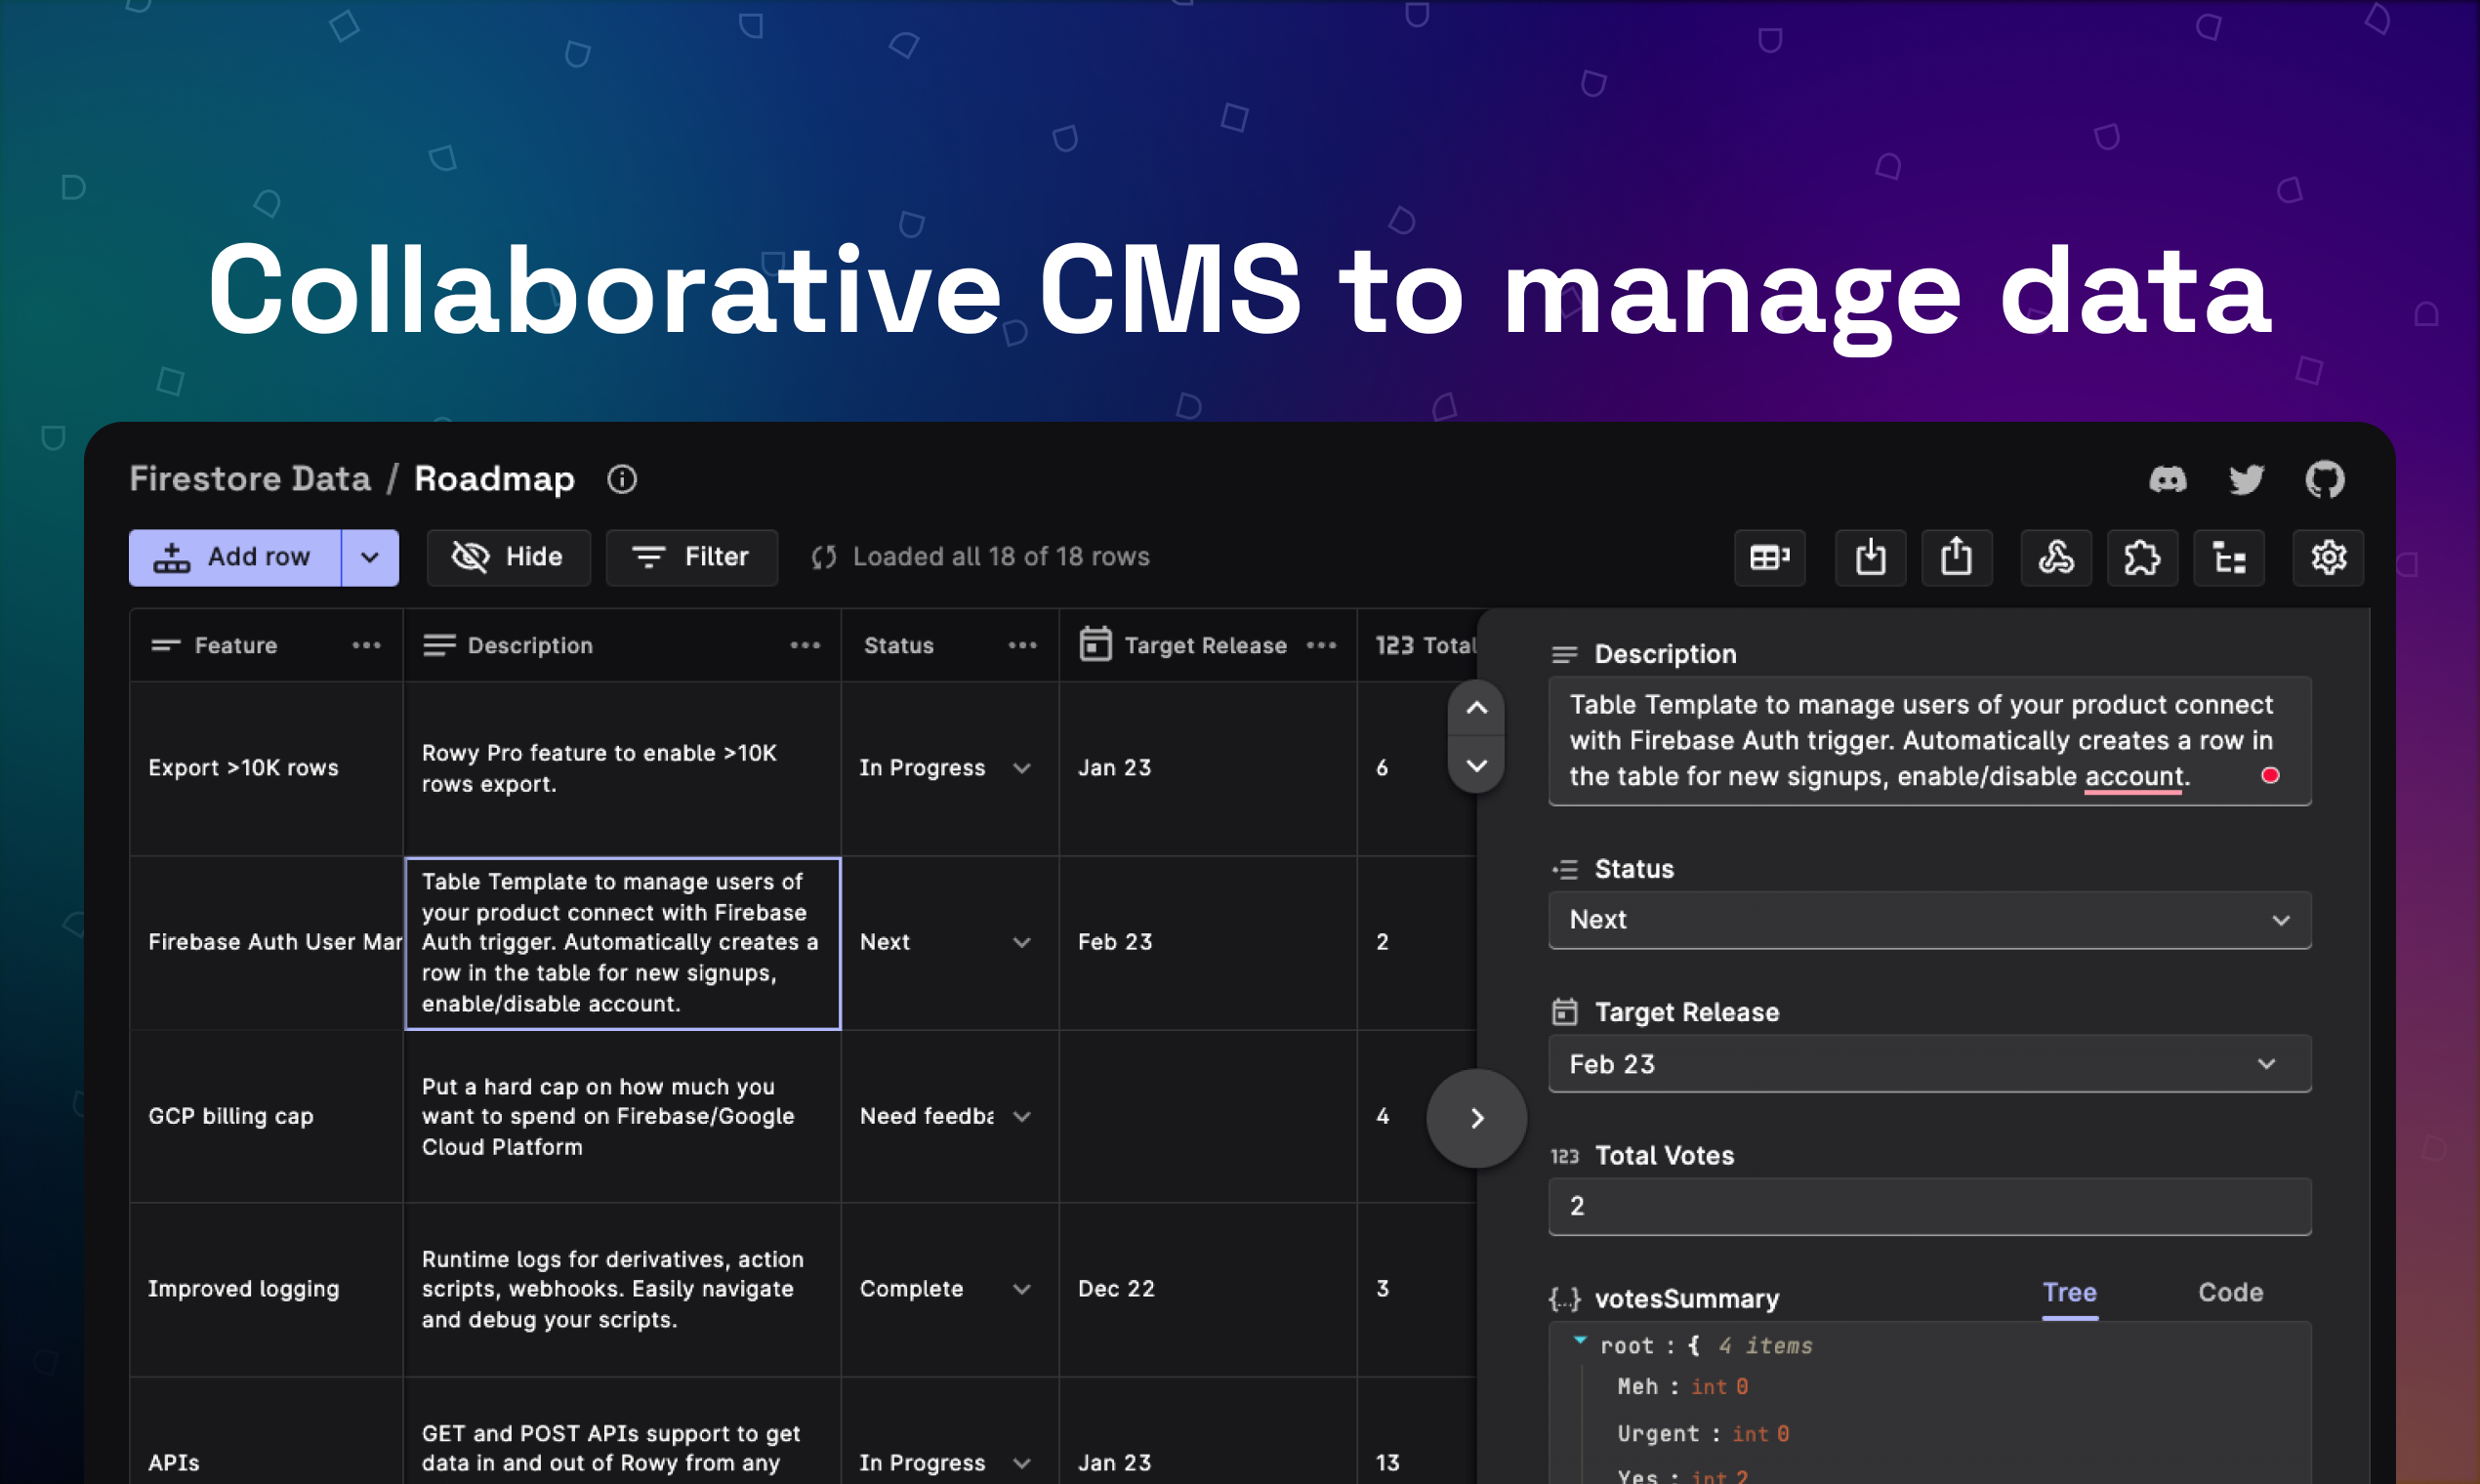Open the GitHub icon link
Image resolution: width=2480 pixels, height=1484 pixels.
click(x=2324, y=480)
